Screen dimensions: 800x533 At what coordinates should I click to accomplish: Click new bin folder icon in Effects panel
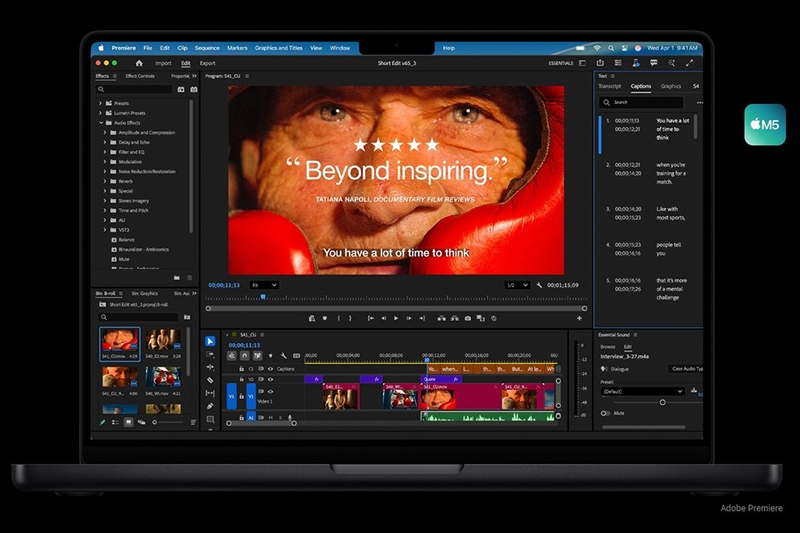(x=177, y=278)
